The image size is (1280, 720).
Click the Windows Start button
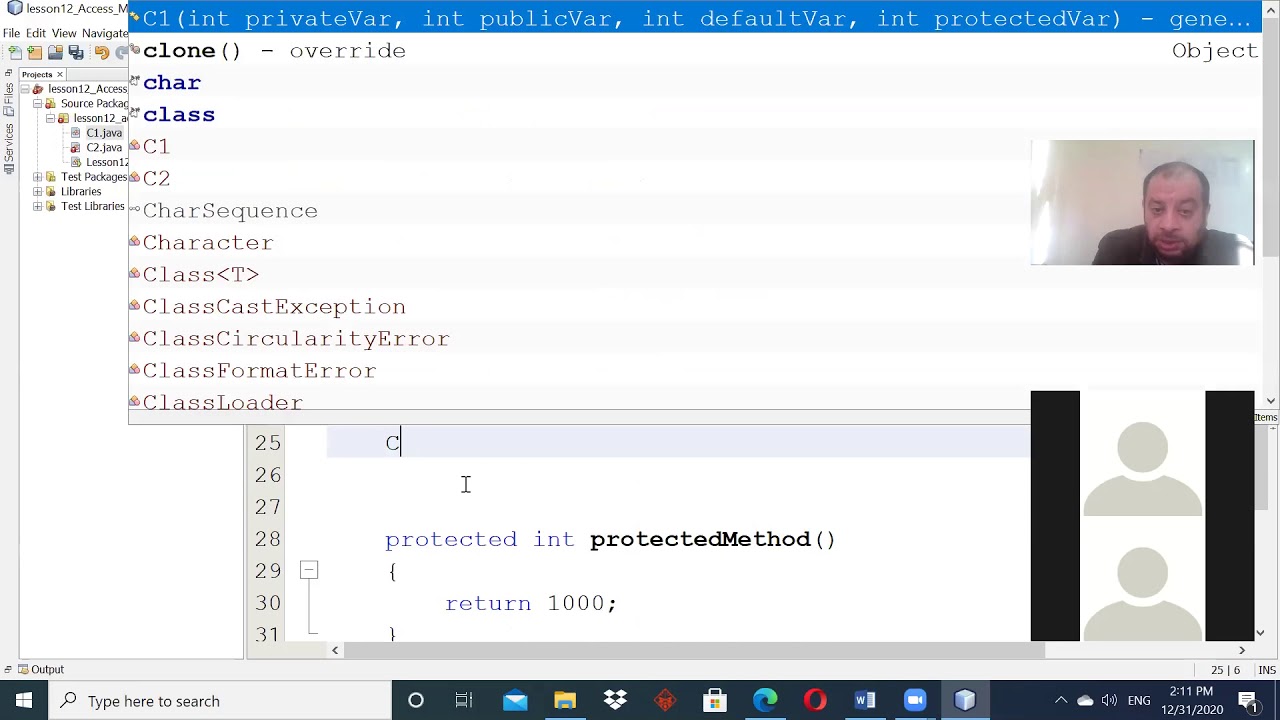(24, 700)
